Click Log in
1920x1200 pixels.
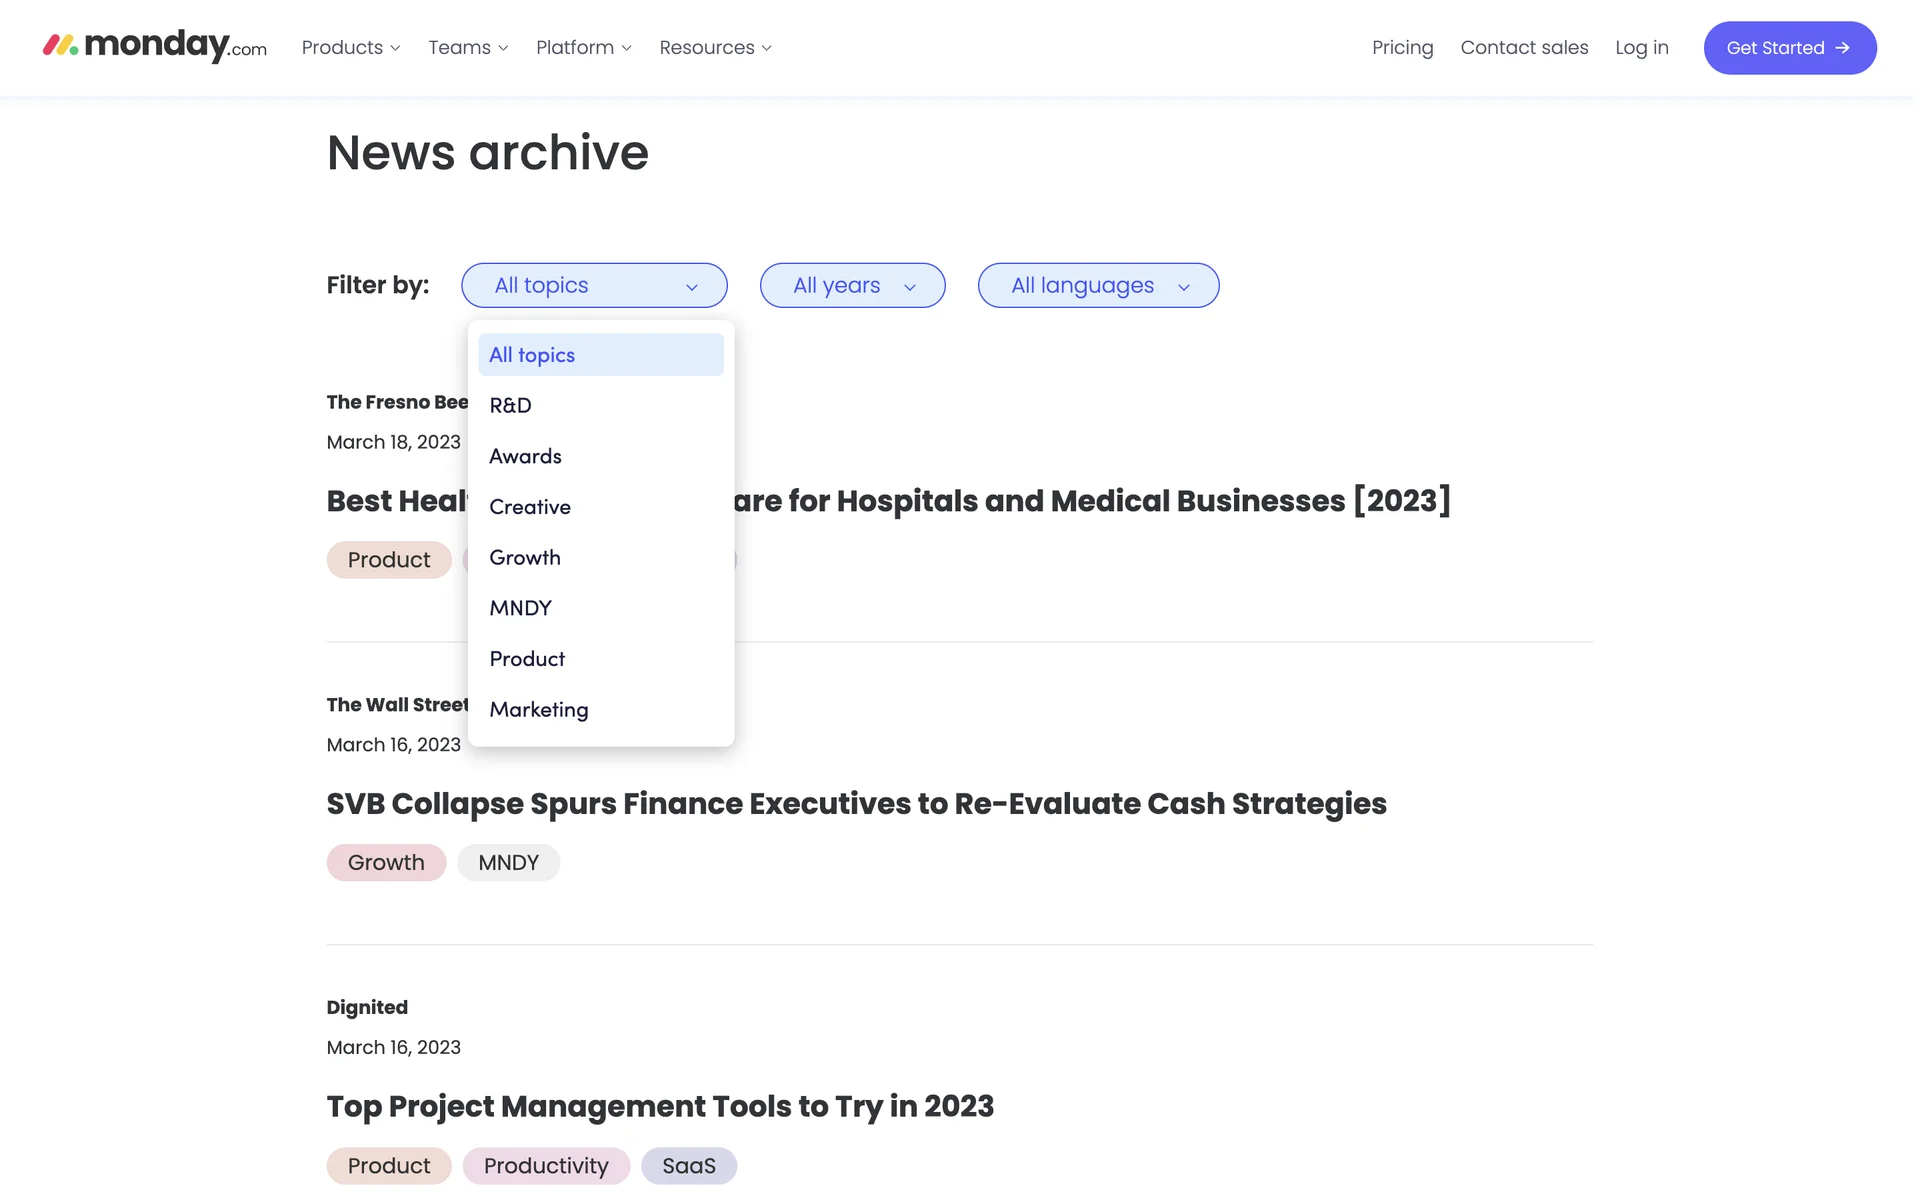tap(1641, 48)
